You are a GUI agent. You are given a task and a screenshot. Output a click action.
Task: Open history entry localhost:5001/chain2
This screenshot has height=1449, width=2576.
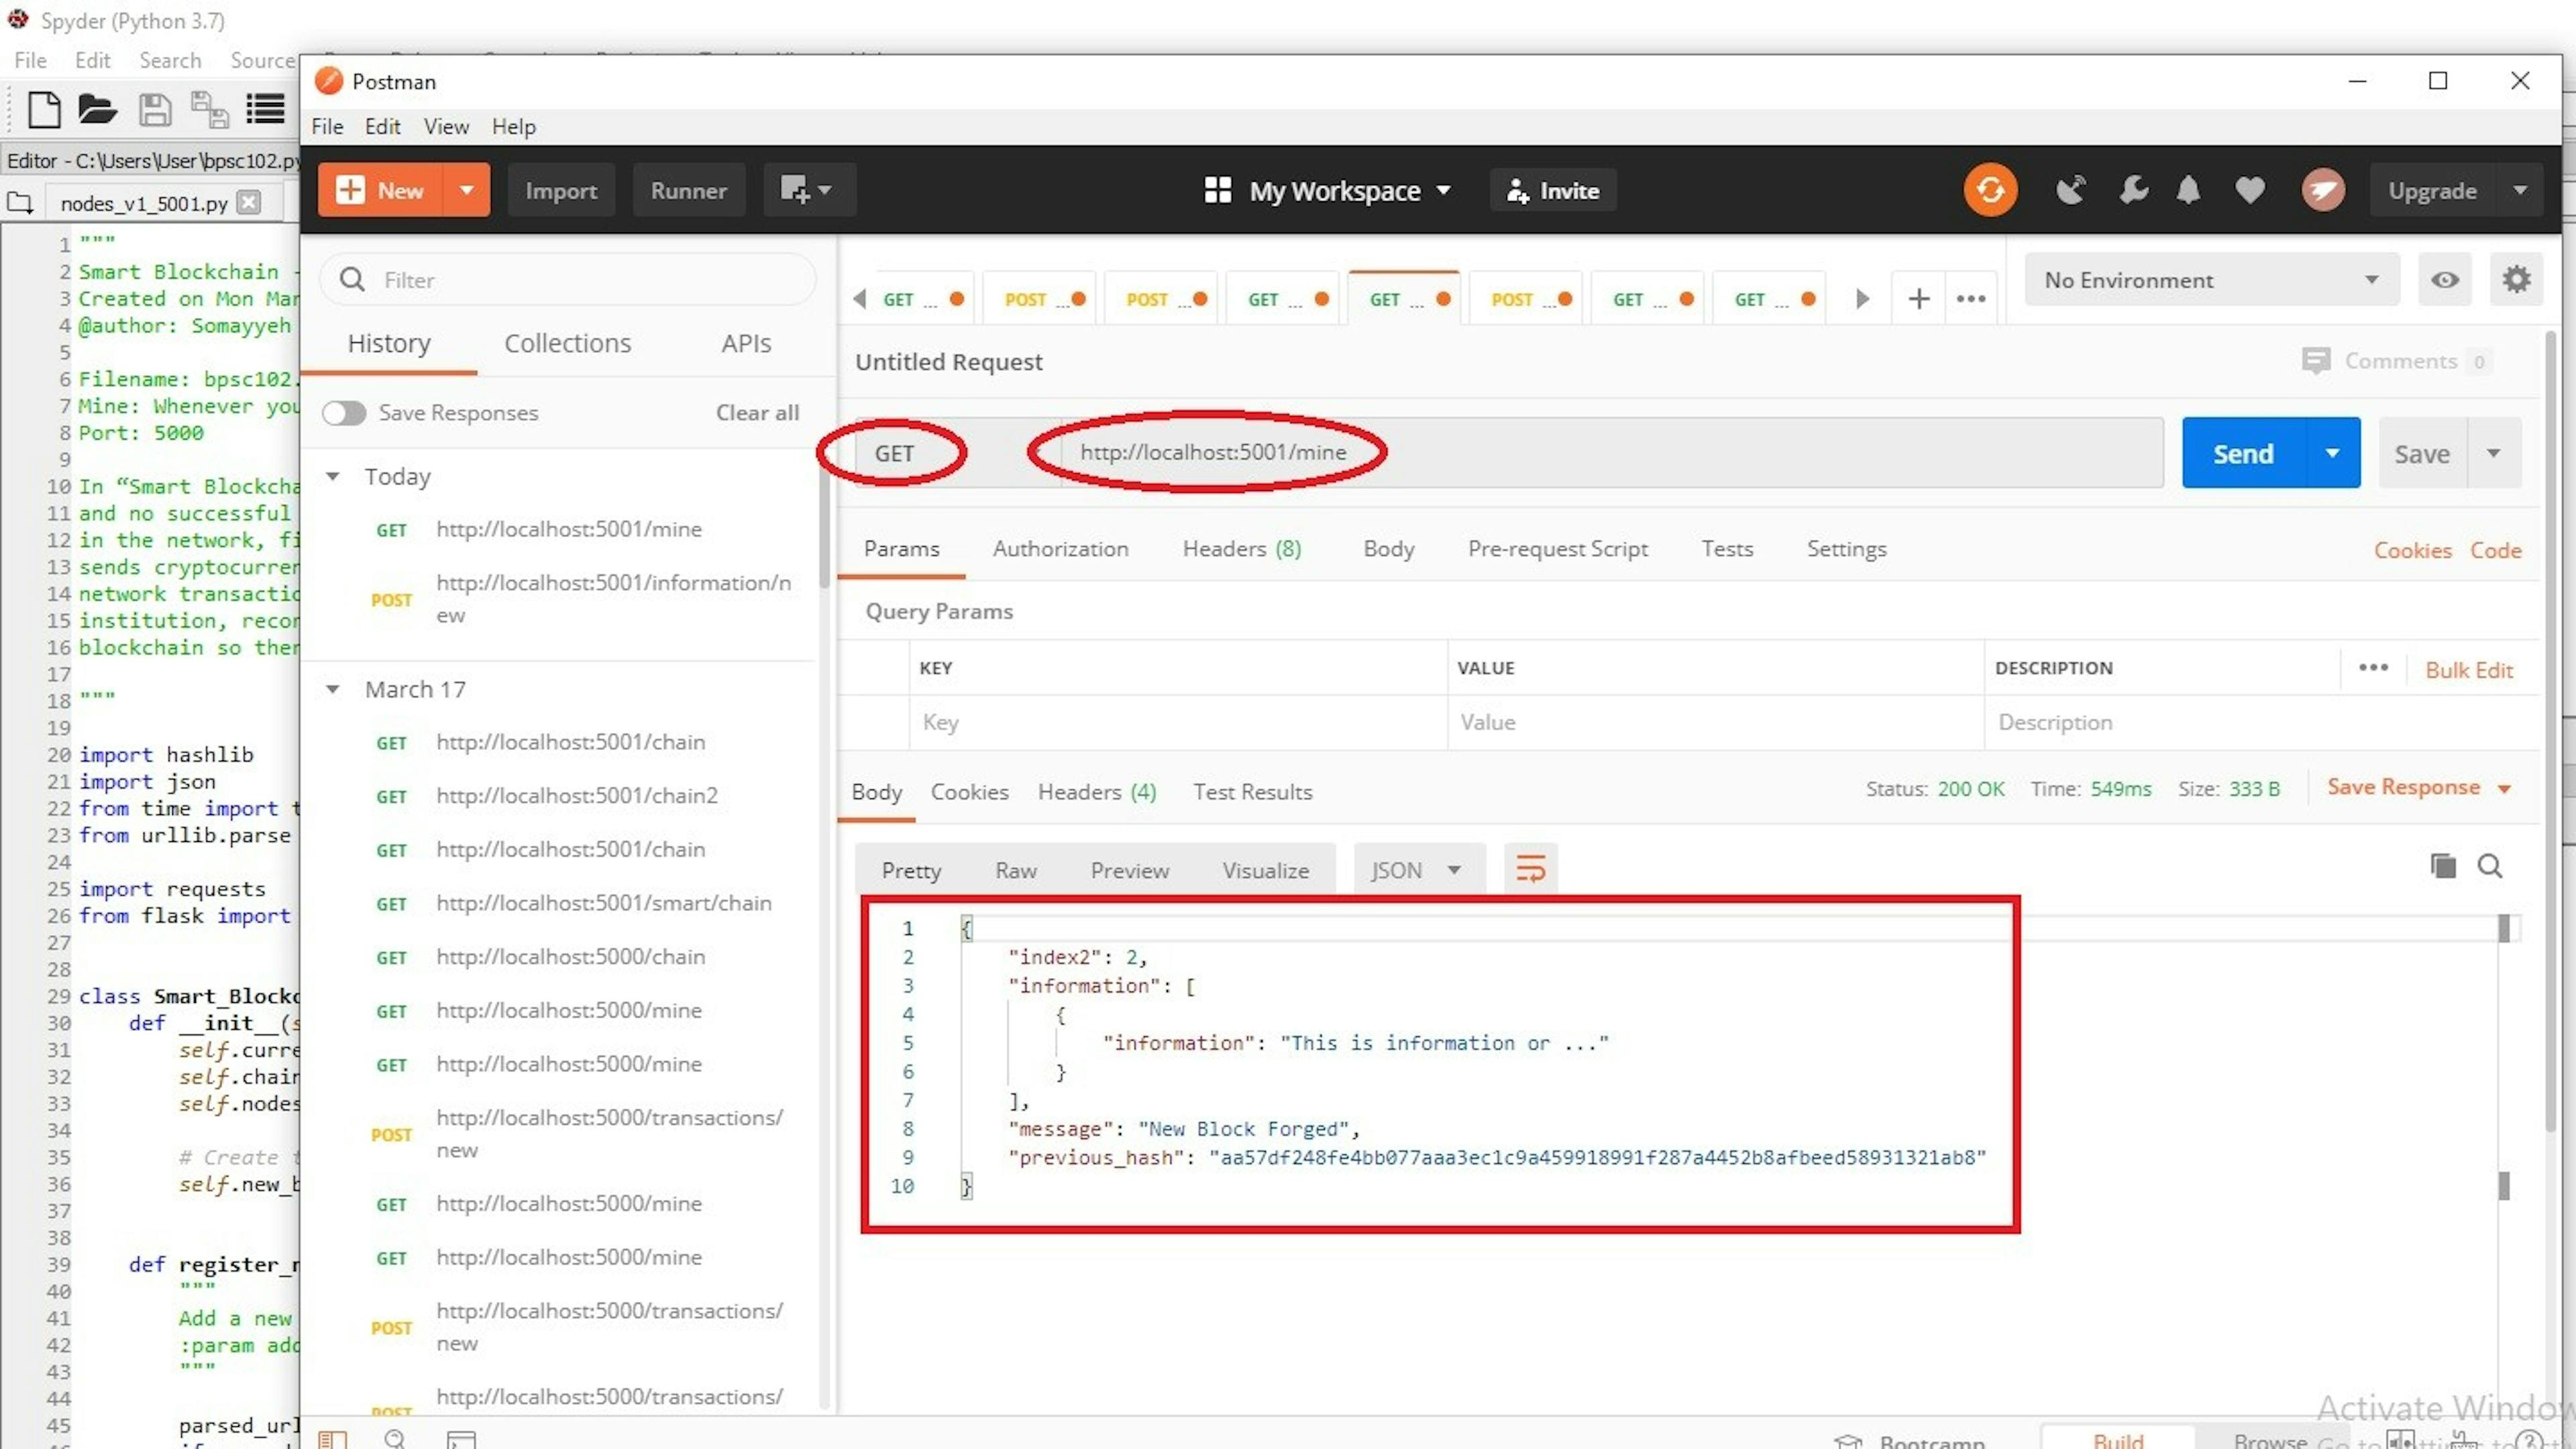click(577, 796)
